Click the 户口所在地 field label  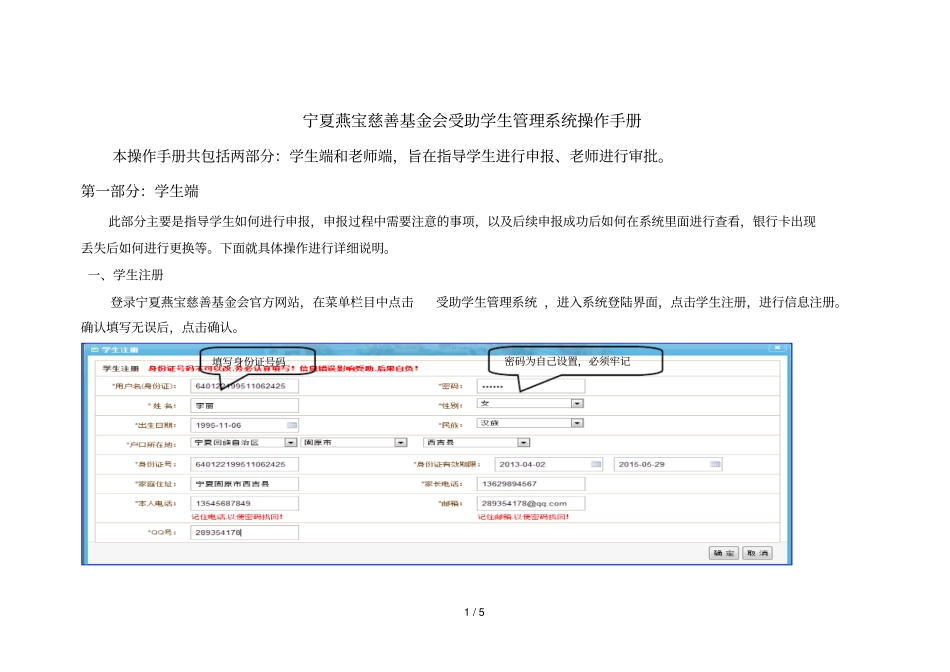point(151,445)
